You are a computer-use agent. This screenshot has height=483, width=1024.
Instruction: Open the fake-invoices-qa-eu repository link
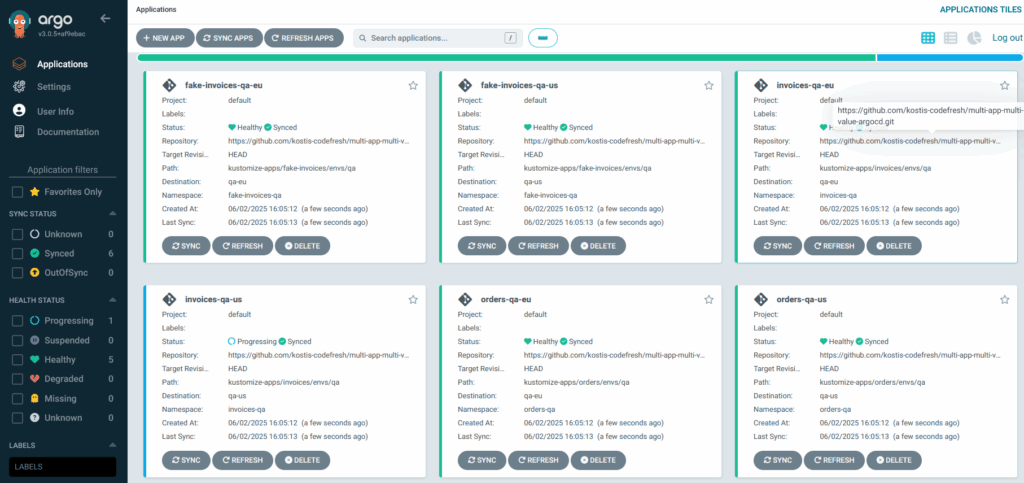point(319,141)
